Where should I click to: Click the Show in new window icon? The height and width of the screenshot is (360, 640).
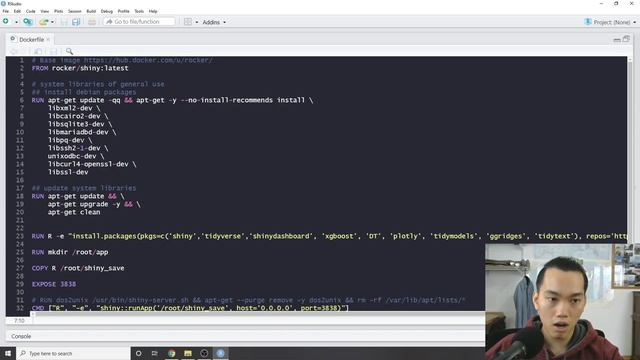38,51
